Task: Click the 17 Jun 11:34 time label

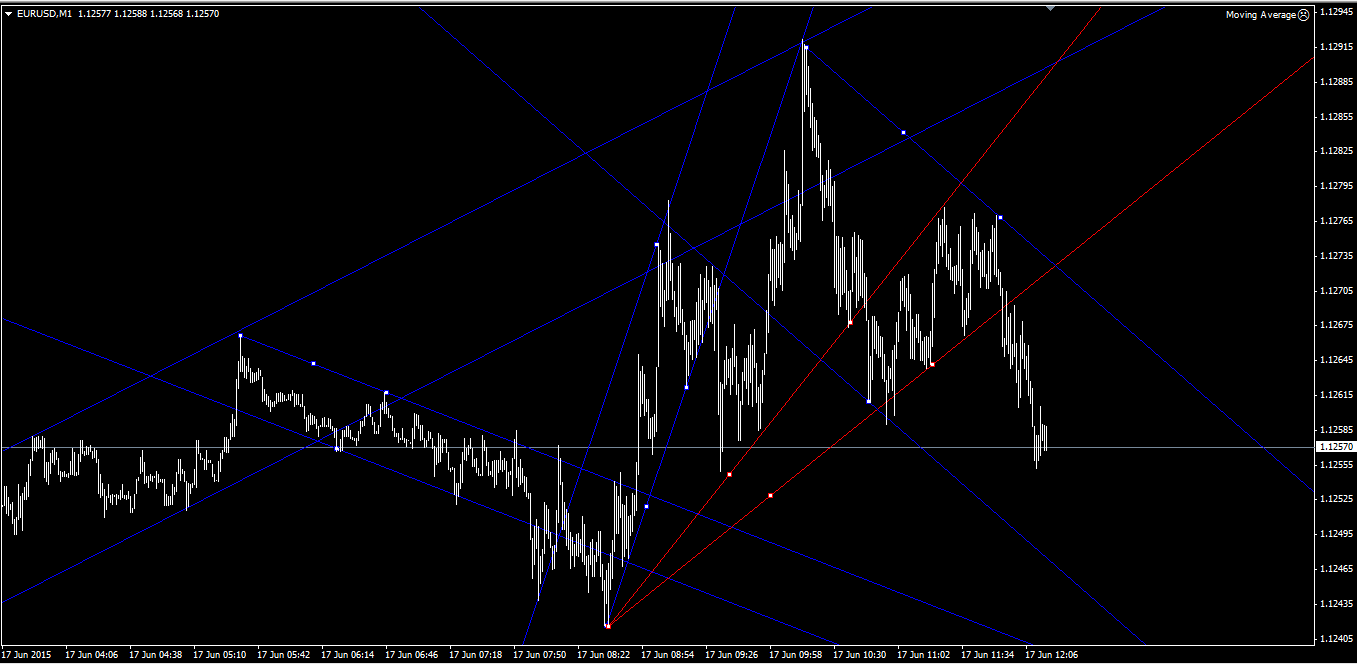Action: pyautogui.click(x=988, y=655)
